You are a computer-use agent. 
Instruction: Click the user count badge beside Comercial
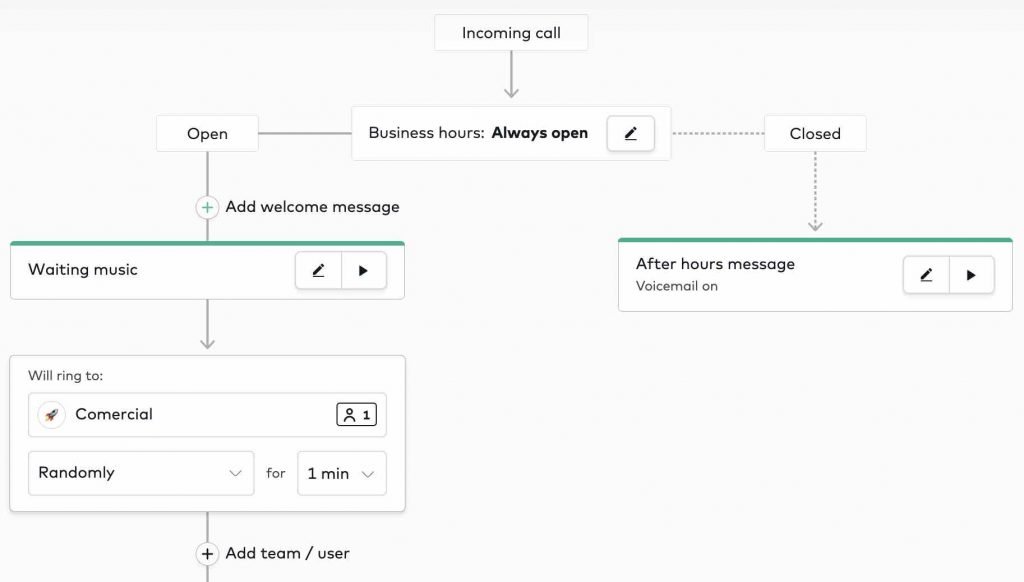(x=356, y=414)
